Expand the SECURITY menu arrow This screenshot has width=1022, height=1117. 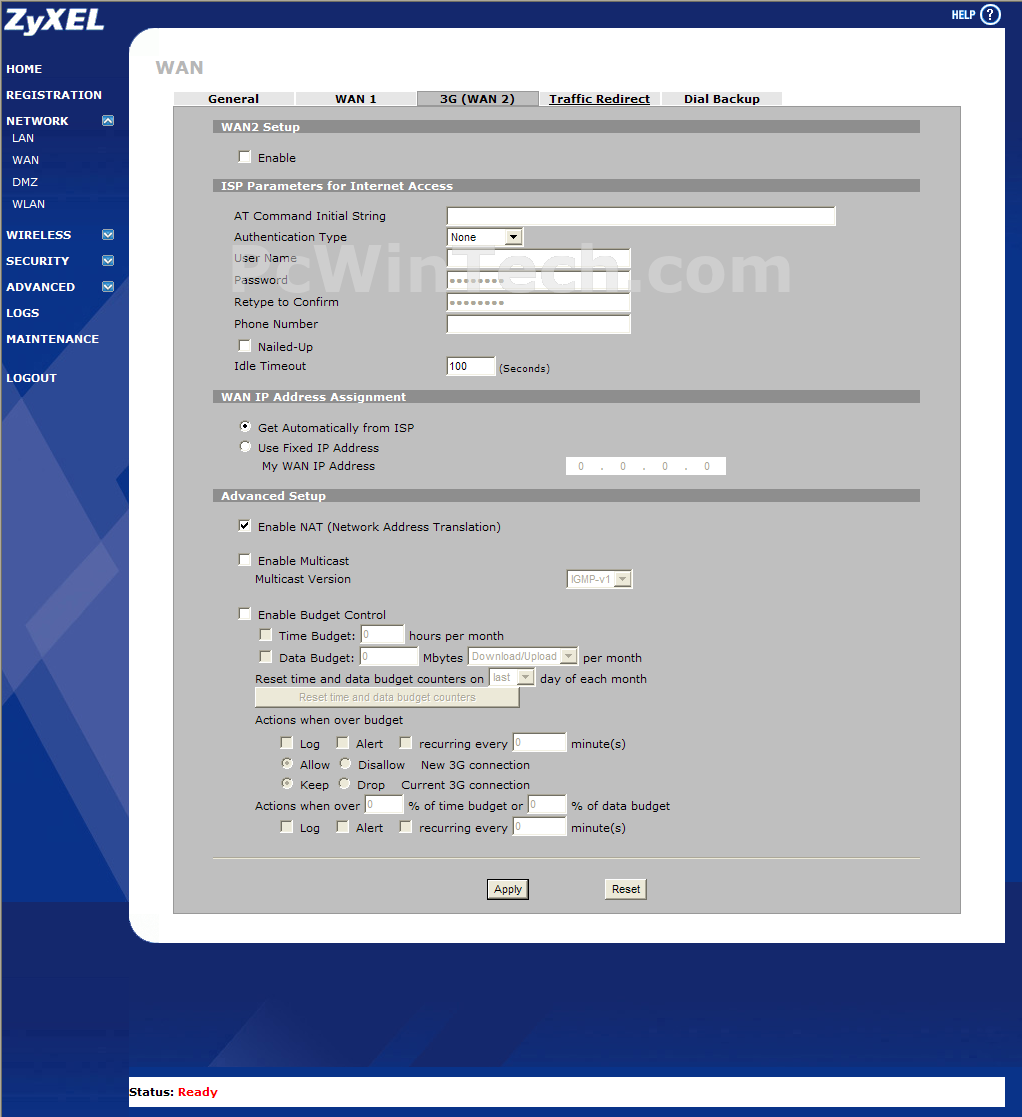108,261
